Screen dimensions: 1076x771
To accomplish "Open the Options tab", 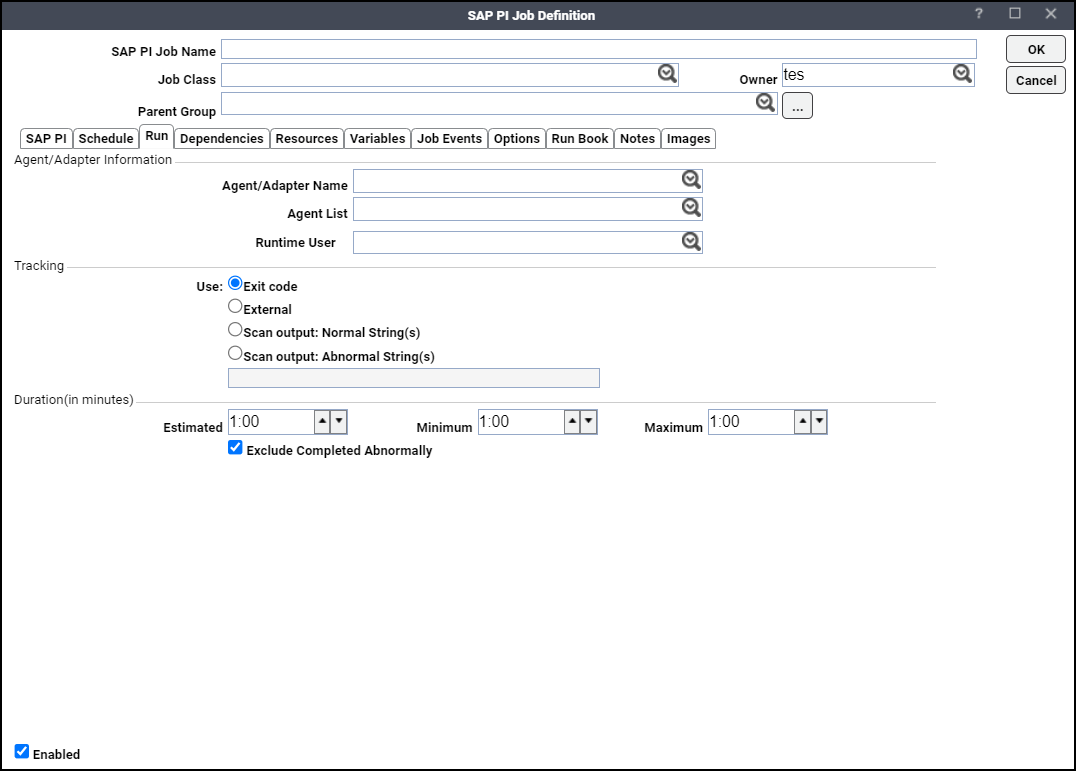I will (x=517, y=139).
